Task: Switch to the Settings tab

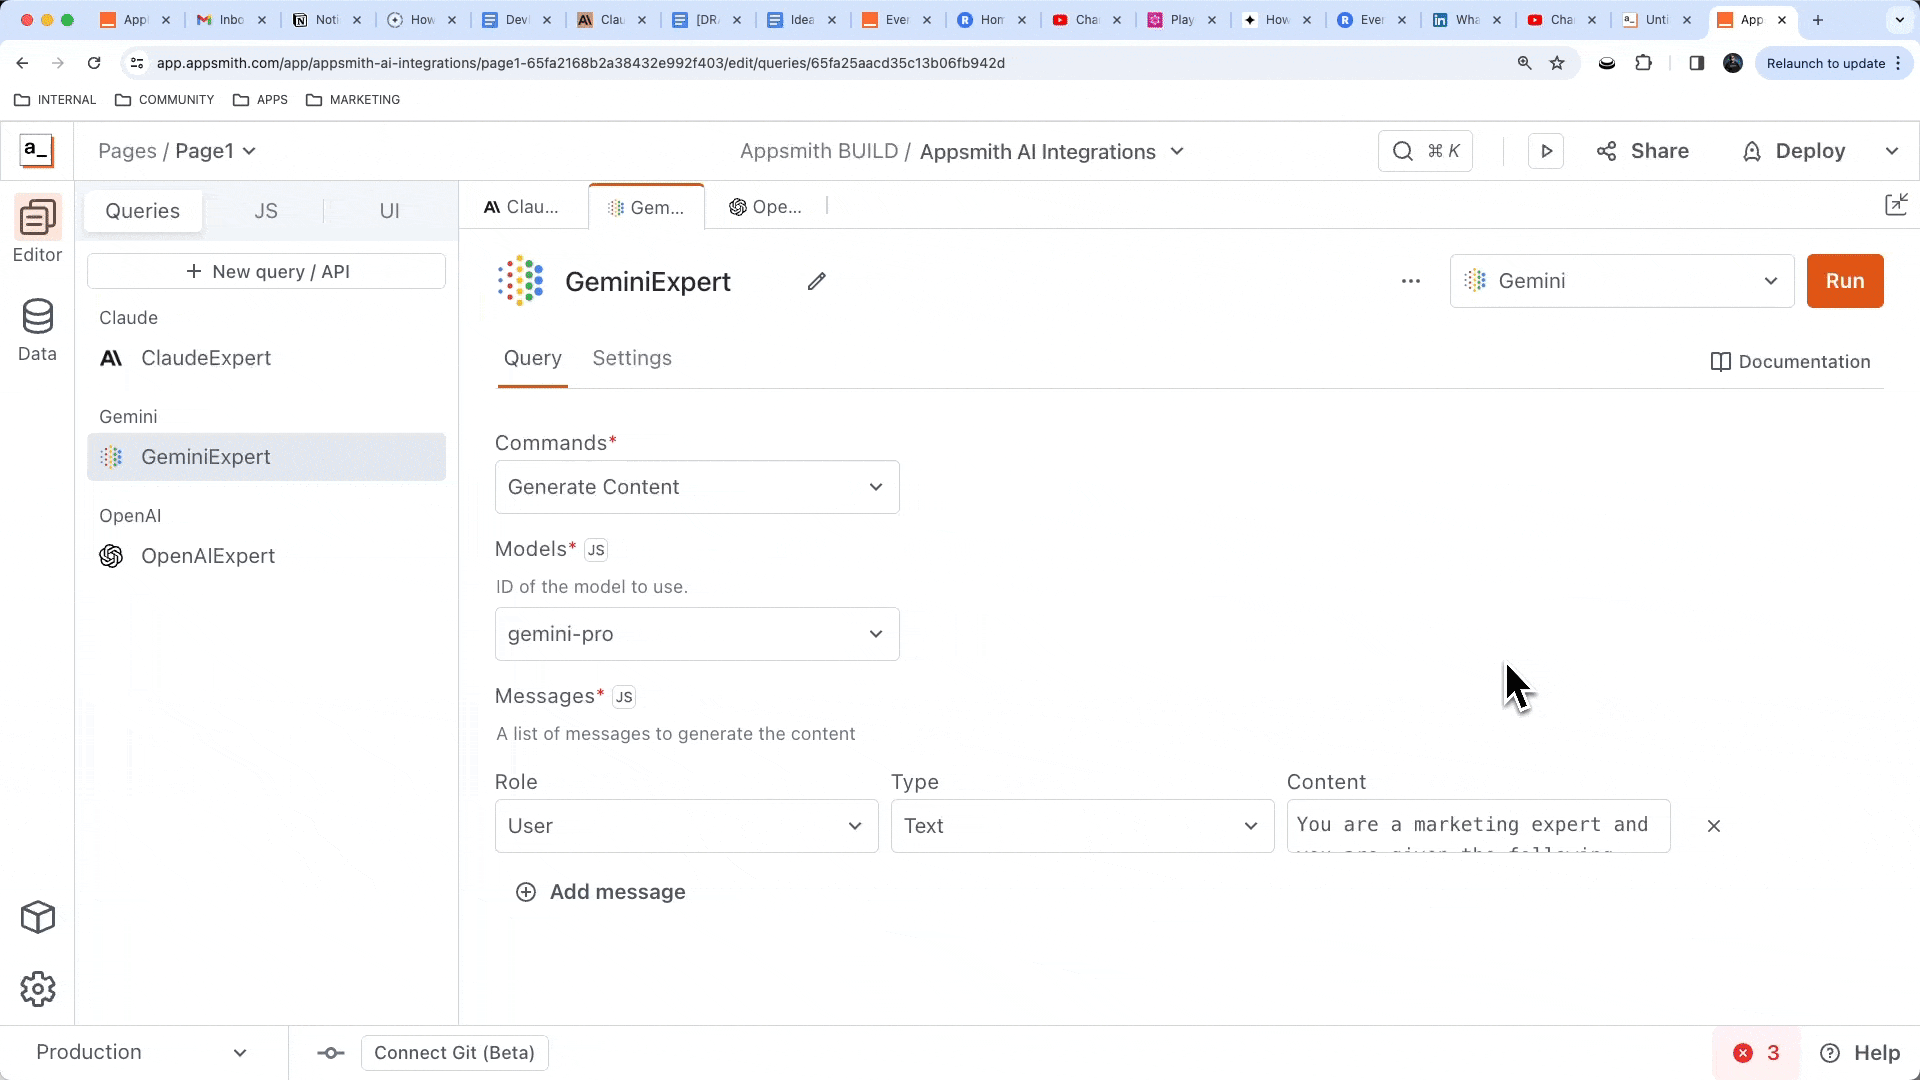Action: tap(632, 358)
